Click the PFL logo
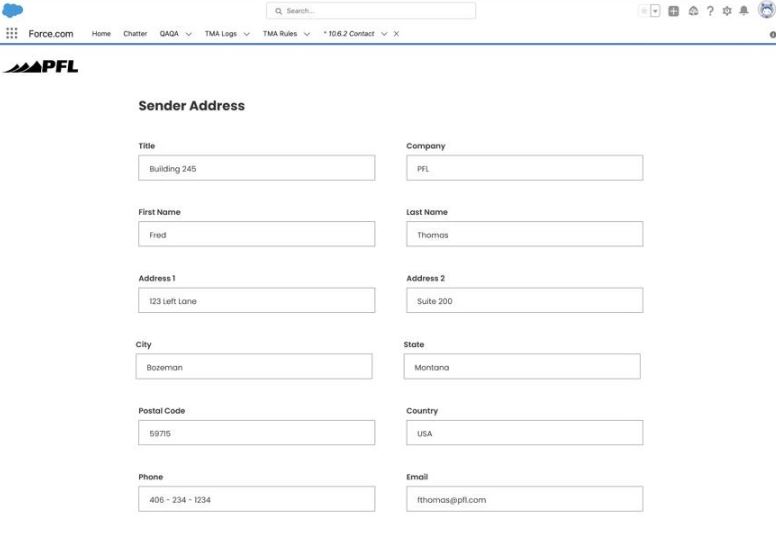The width and height of the screenshot is (776, 535). pyautogui.click(x=41, y=66)
